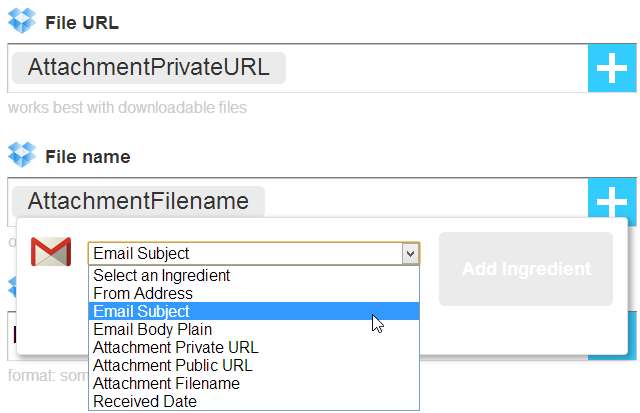Screen dimensions: 640x413
Task: Click the Add Ingredient button
Action: [526, 269]
